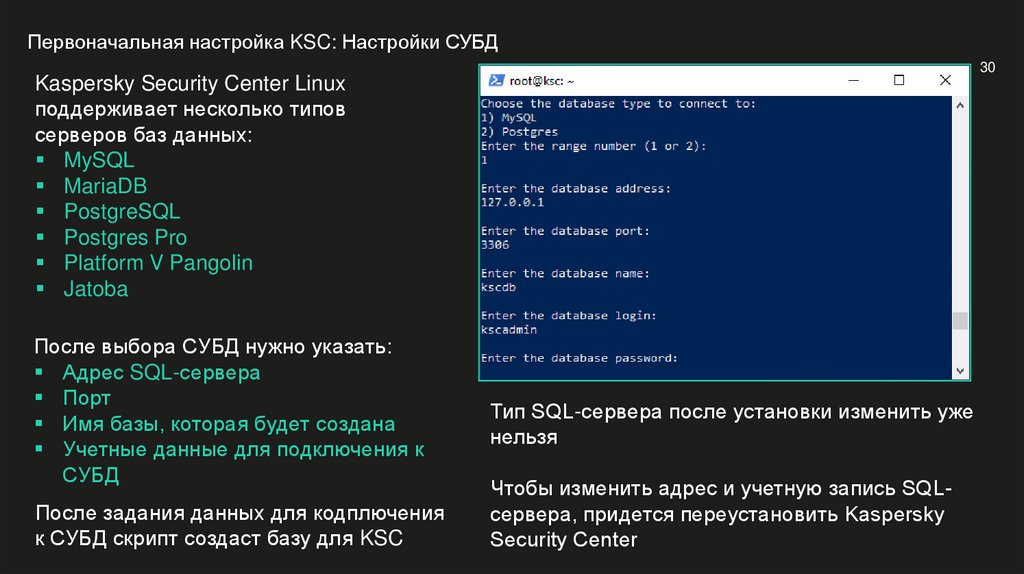This screenshot has width=1024, height=574.
Task: Click the 'Platform V Pangolin' bullet item
Action: click(x=158, y=263)
